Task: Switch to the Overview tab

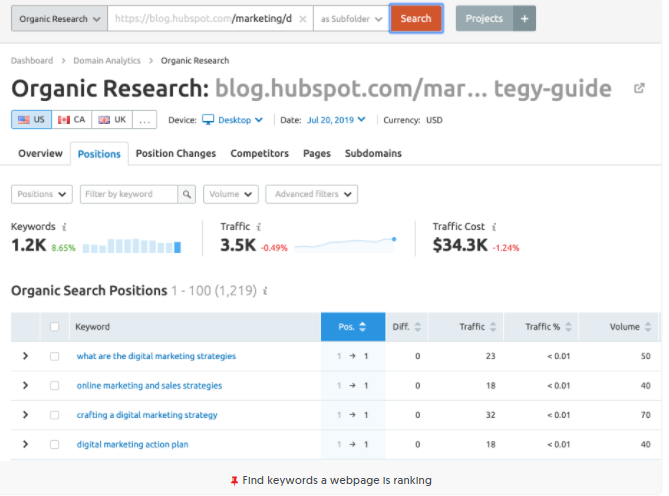Action: [40, 154]
